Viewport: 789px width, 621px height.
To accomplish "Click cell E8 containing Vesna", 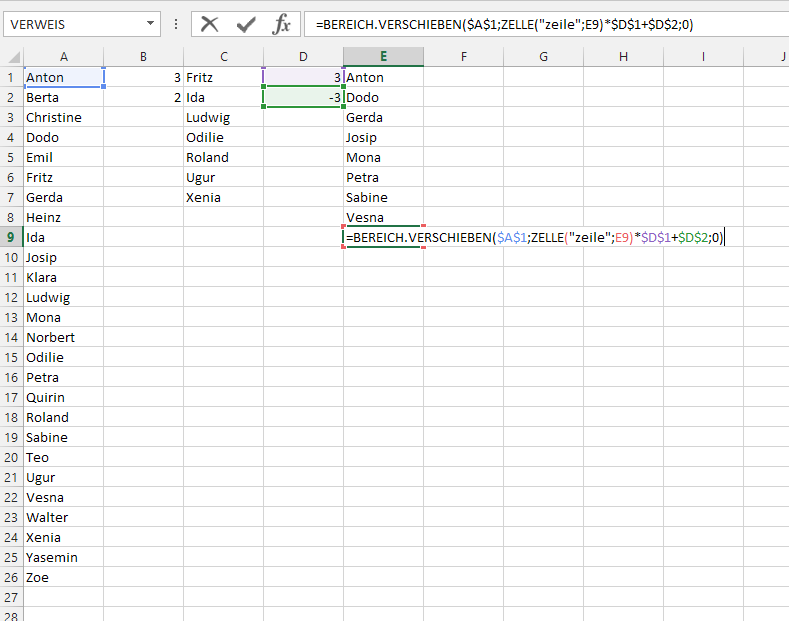I will click(x=383, y=217).
